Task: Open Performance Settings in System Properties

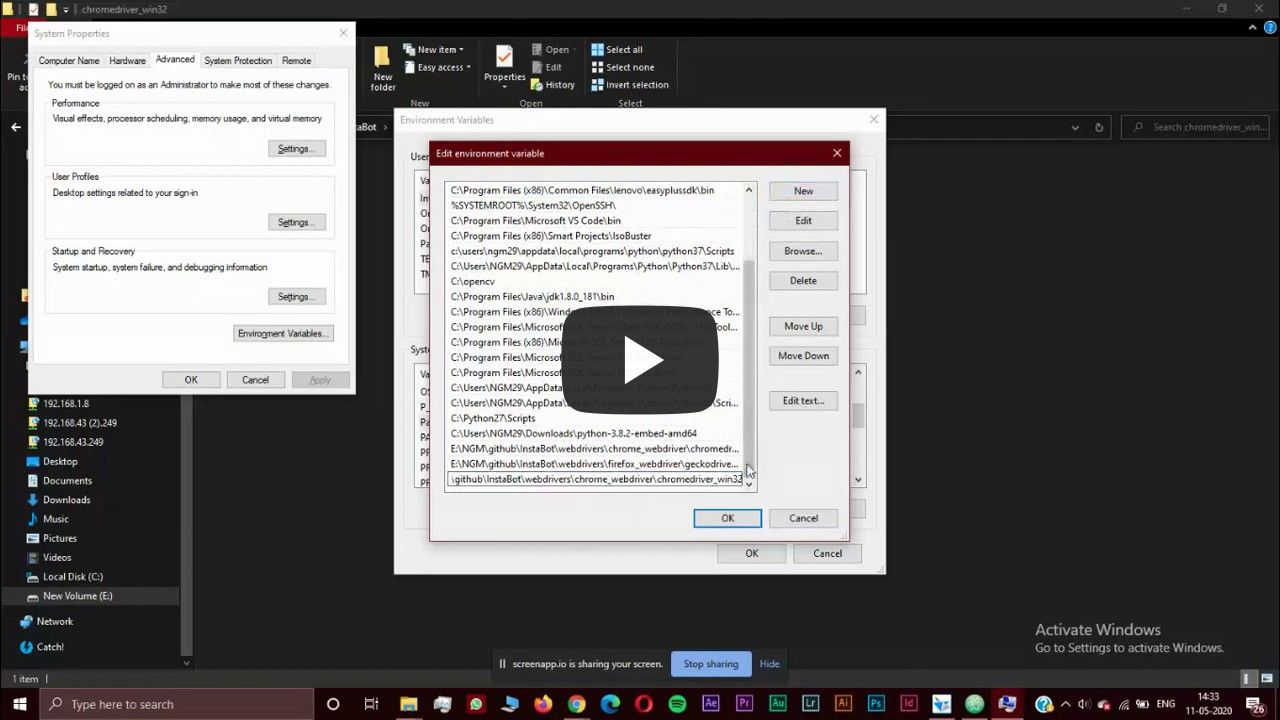Action: 296,148
